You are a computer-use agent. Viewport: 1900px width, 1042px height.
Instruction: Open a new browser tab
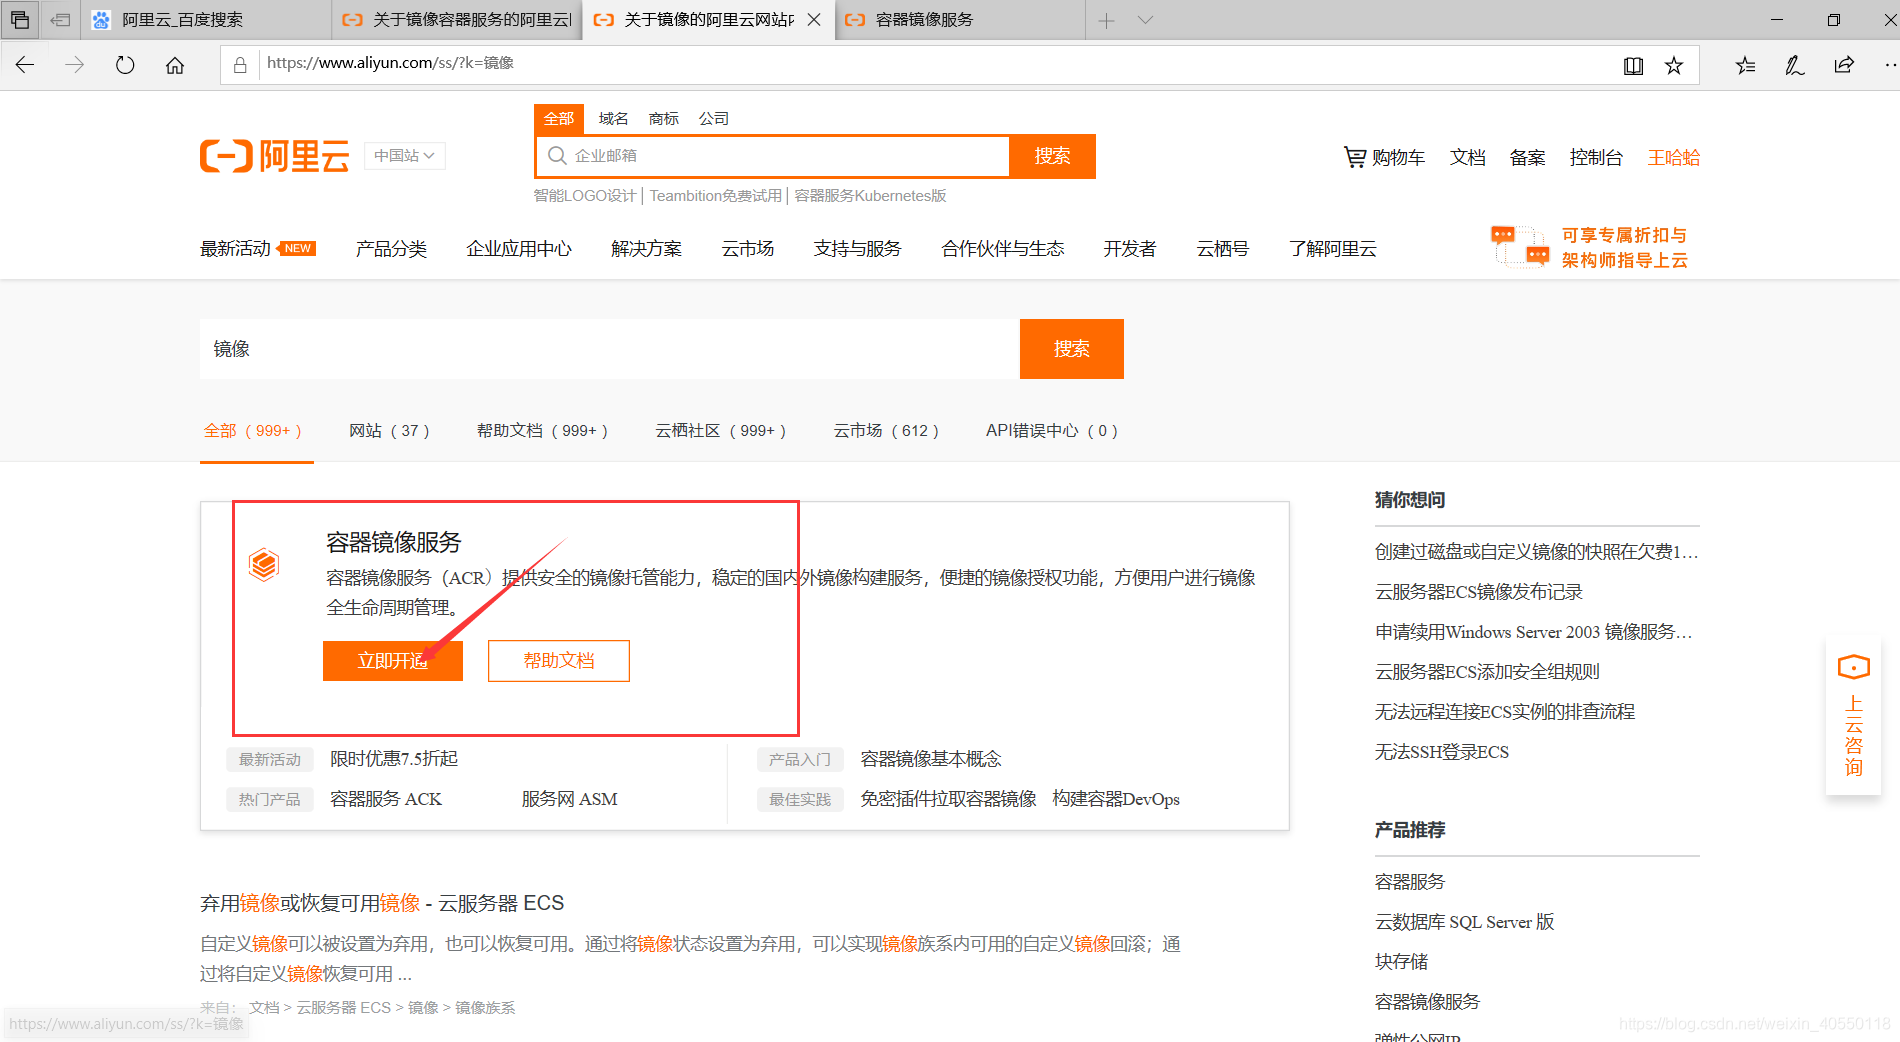point(1106,20)
